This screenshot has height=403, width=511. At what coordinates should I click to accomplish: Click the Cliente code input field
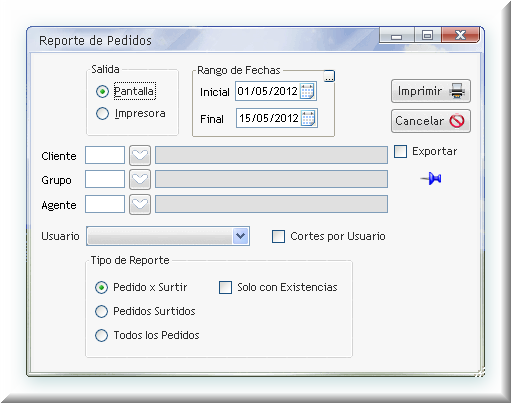[105, 155]
